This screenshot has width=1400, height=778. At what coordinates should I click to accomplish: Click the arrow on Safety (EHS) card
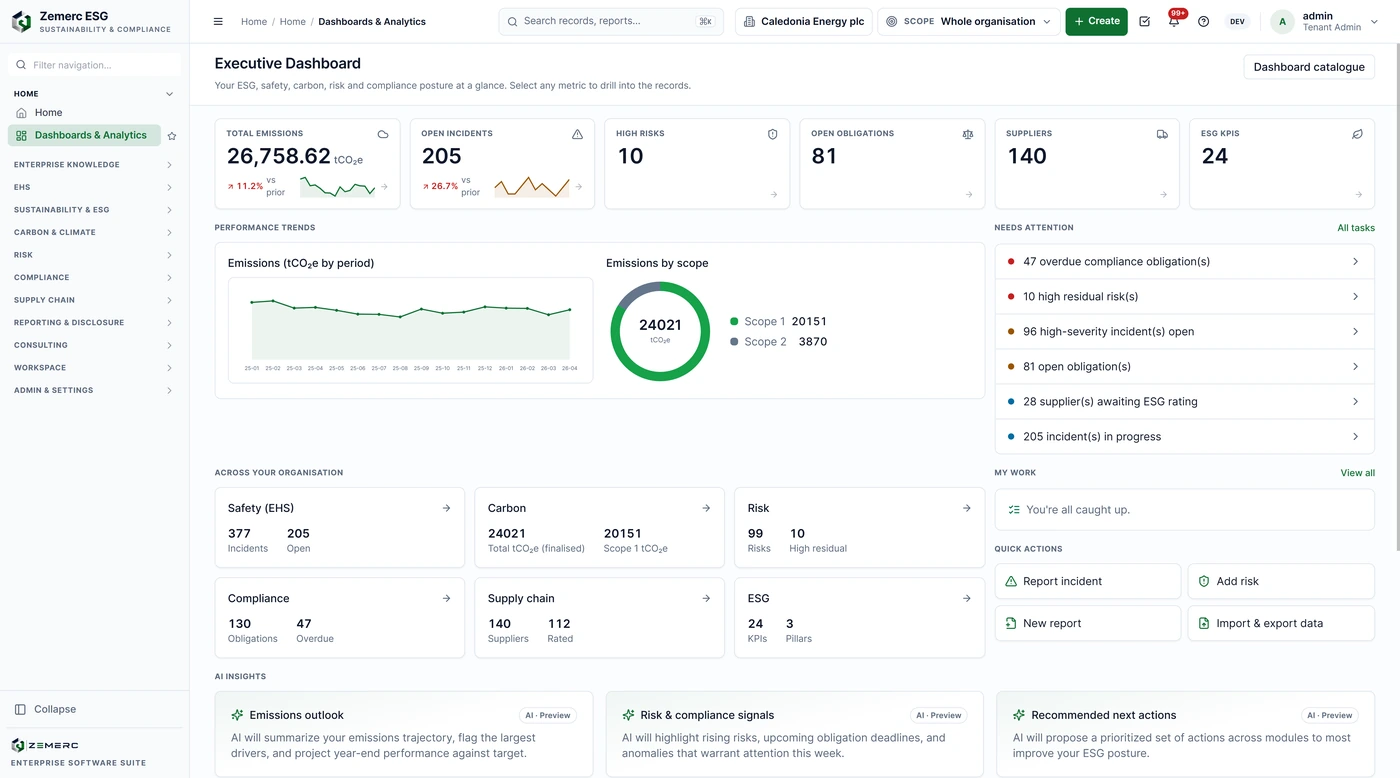point(446,508)
